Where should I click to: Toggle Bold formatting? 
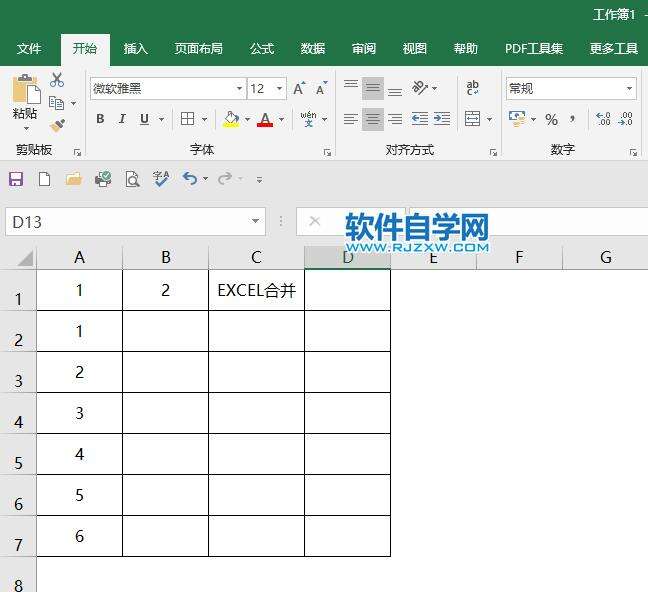(100, 119)
